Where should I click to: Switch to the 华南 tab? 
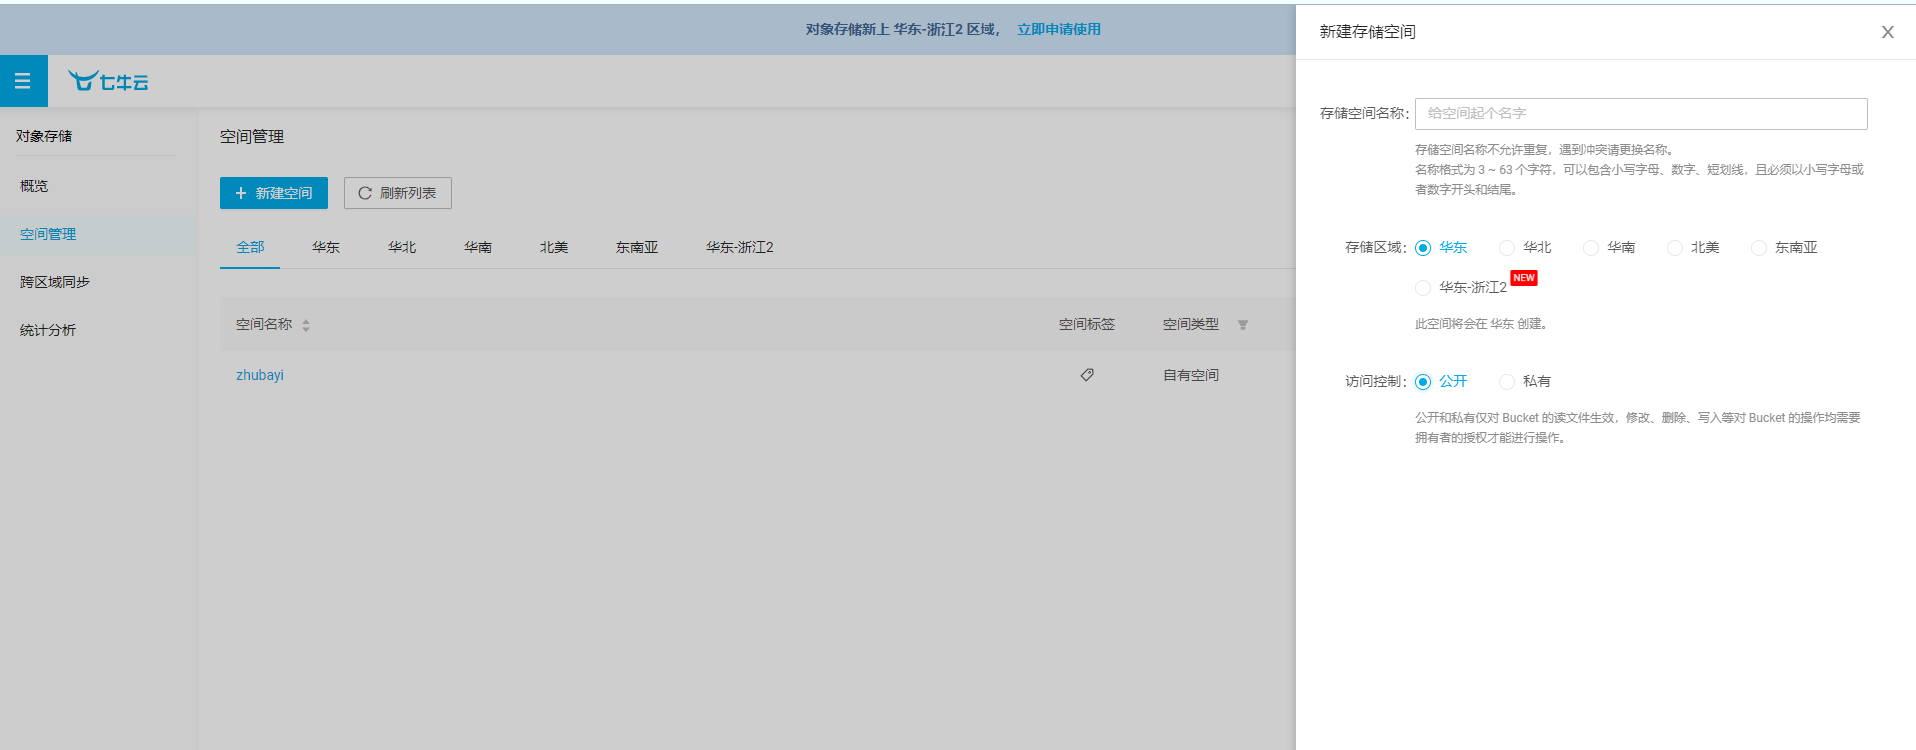click(x=478, y=247)
